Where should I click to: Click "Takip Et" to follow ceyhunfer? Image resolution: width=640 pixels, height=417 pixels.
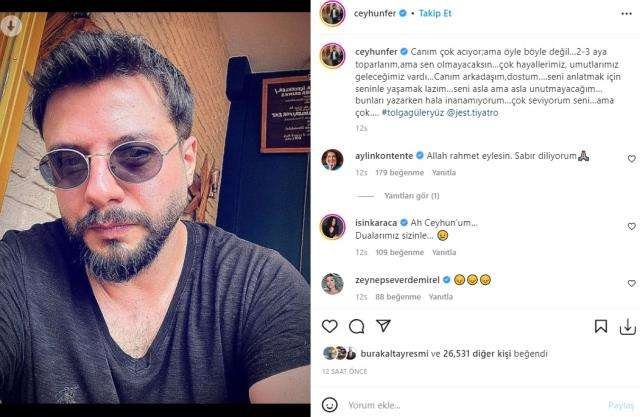click(x=427, y=13)
